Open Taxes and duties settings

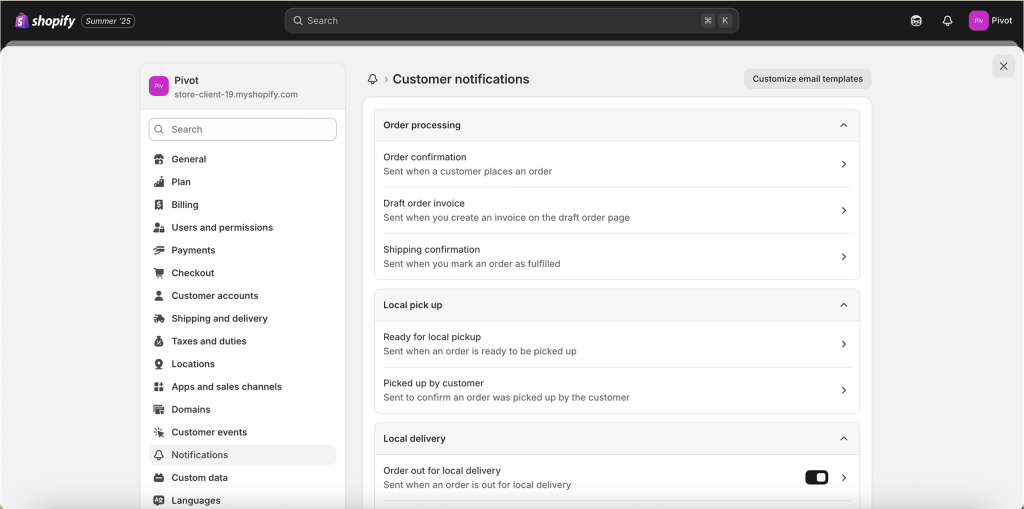(242, 341)
